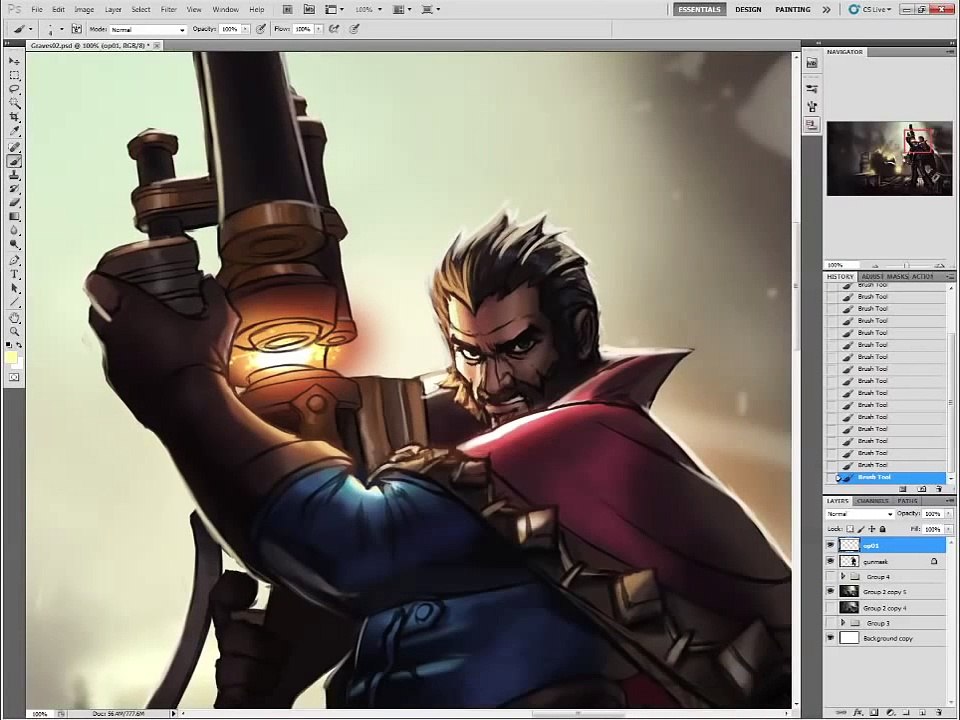Hide the op01 layer

[830, 545]
